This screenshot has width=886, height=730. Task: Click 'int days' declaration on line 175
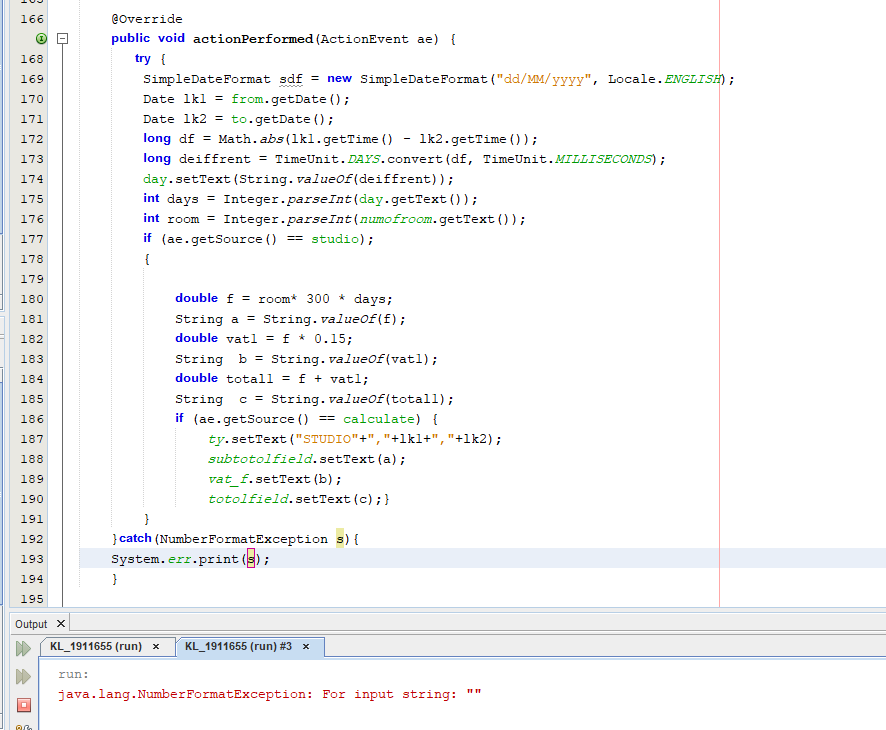tap(171, 199)
